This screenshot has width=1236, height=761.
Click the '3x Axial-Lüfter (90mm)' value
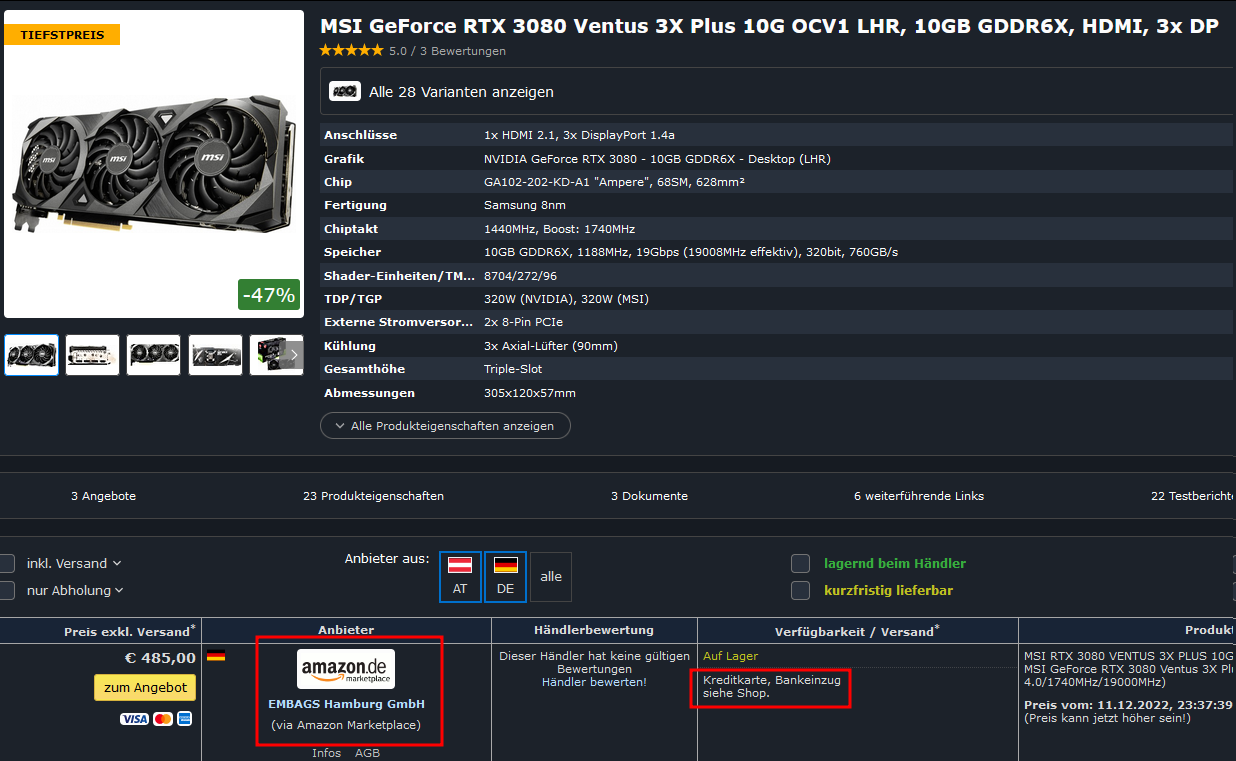(x=551, y=346)
